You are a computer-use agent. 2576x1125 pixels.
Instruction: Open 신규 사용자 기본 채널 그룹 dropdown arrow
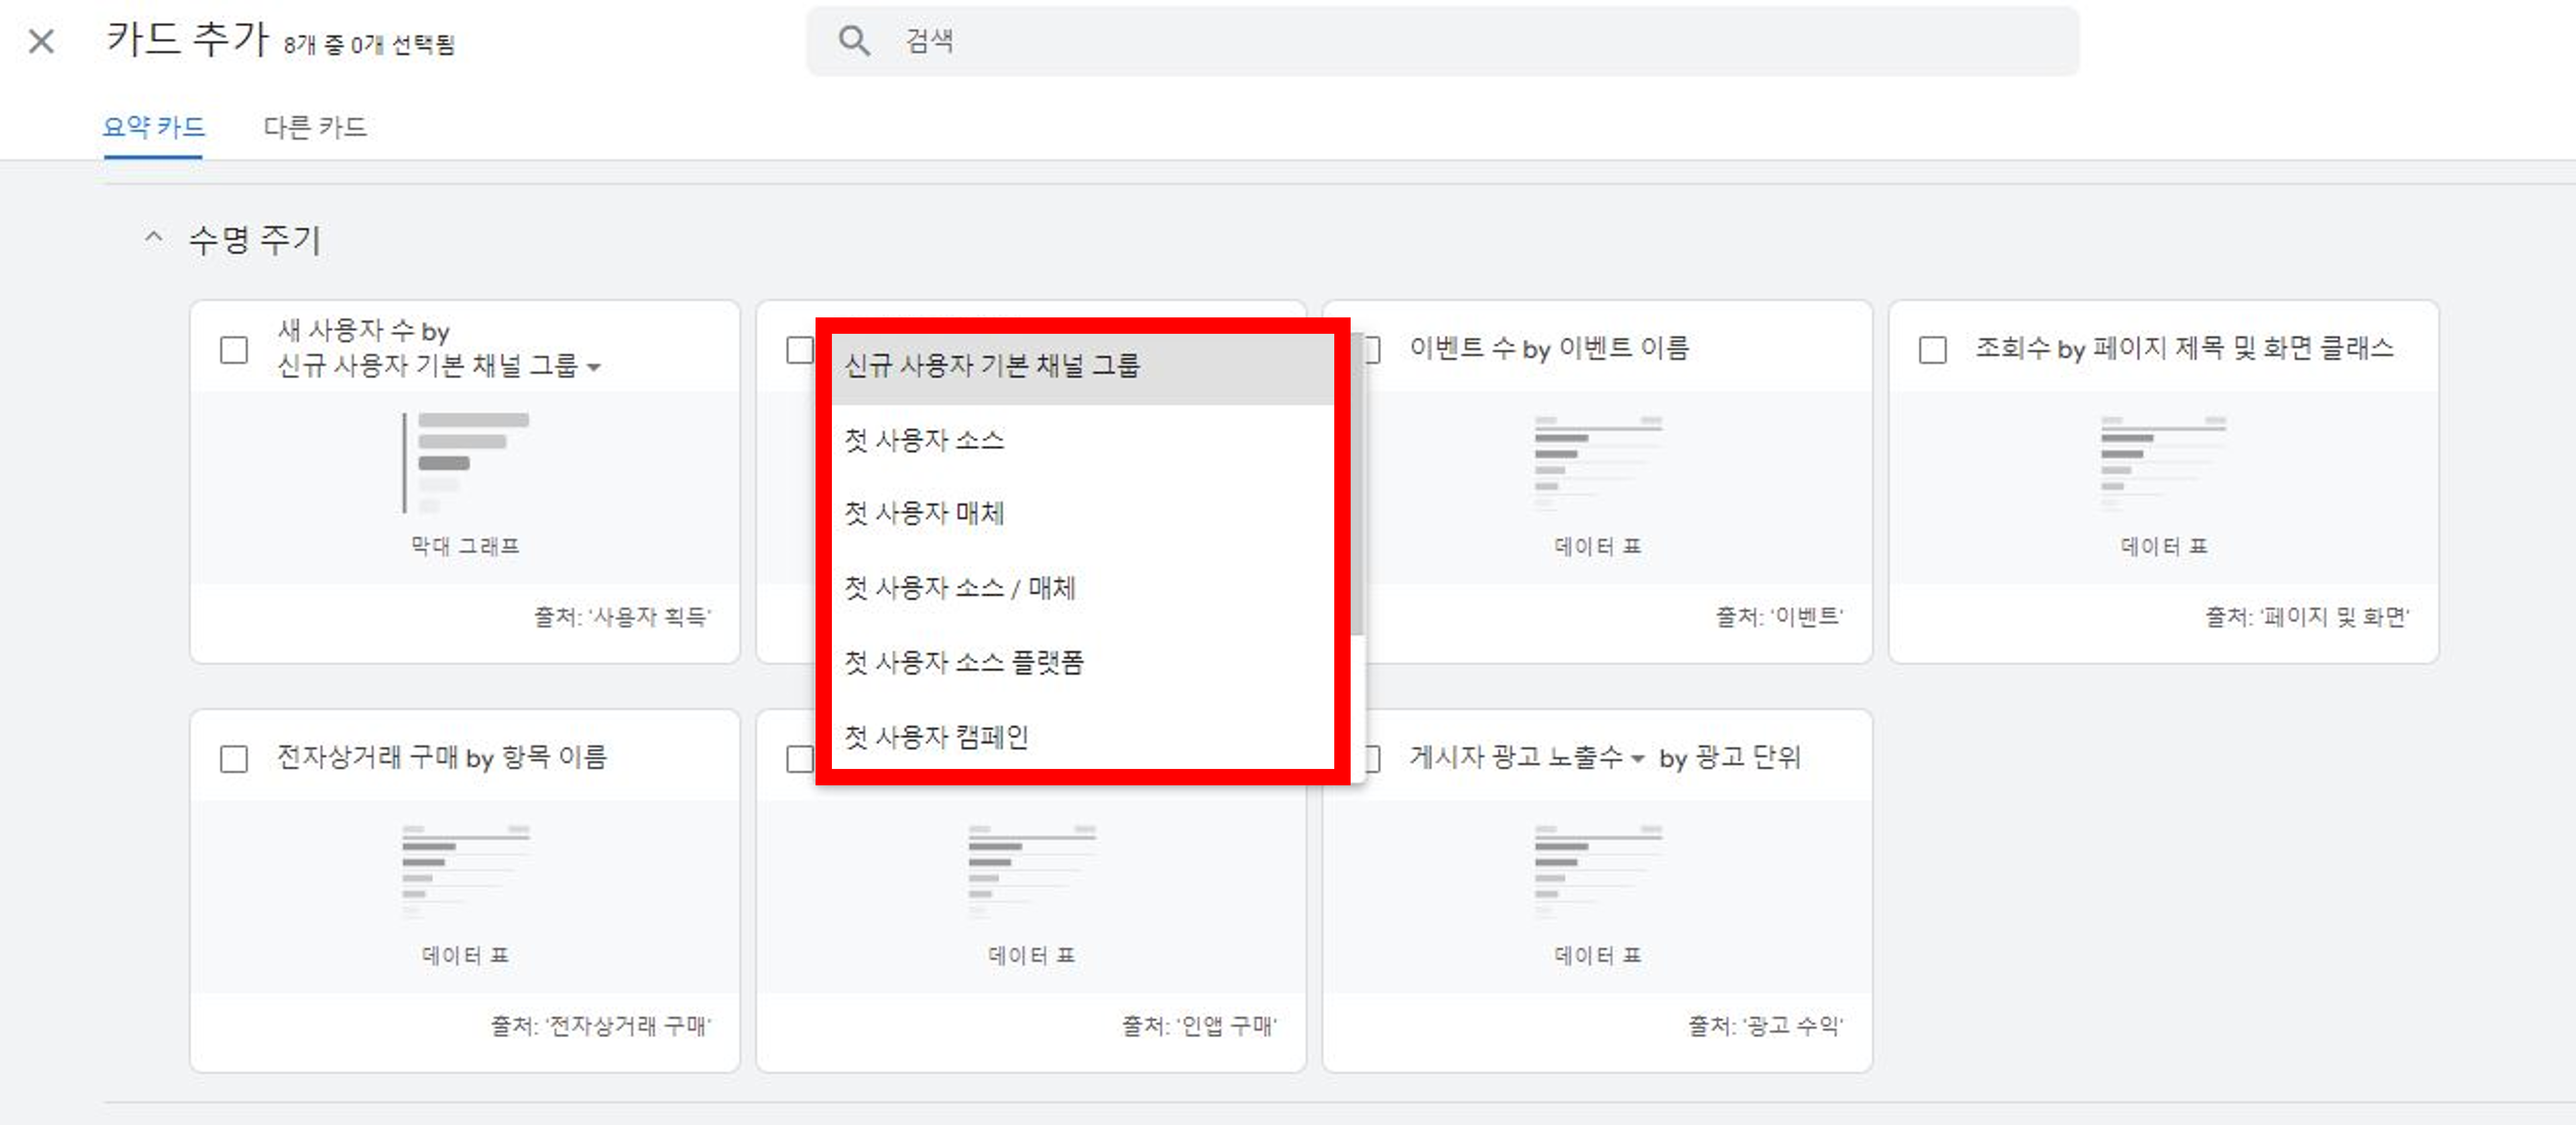tap(594, 367)
